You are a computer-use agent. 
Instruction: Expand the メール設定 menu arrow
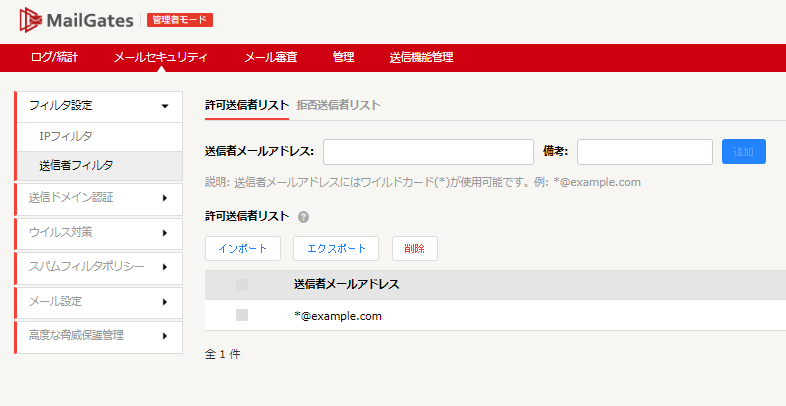pos(165,302)
